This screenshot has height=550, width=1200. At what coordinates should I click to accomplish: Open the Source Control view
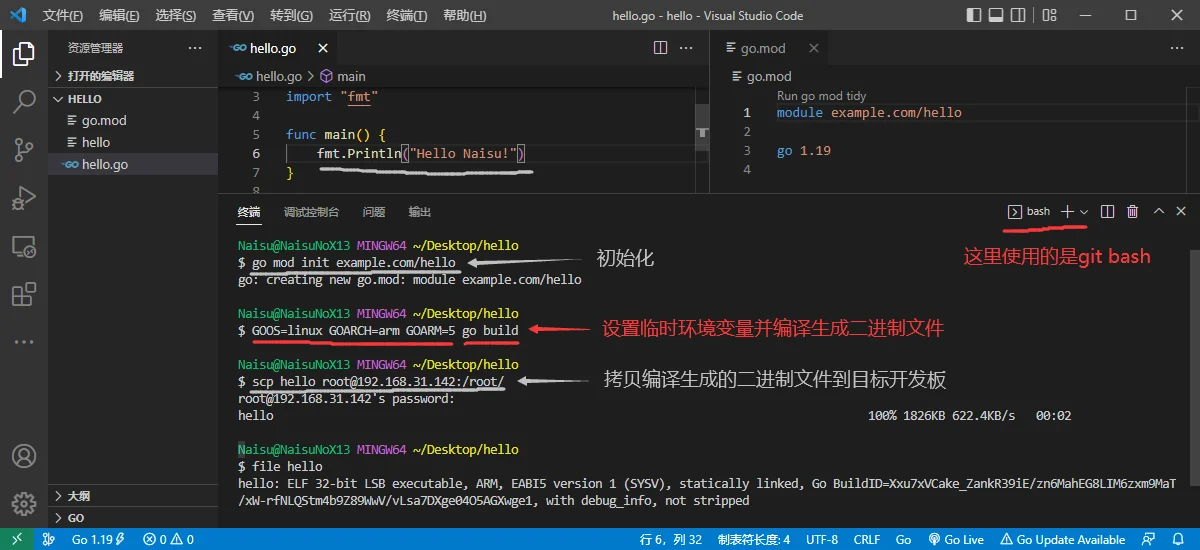(23, 150)
